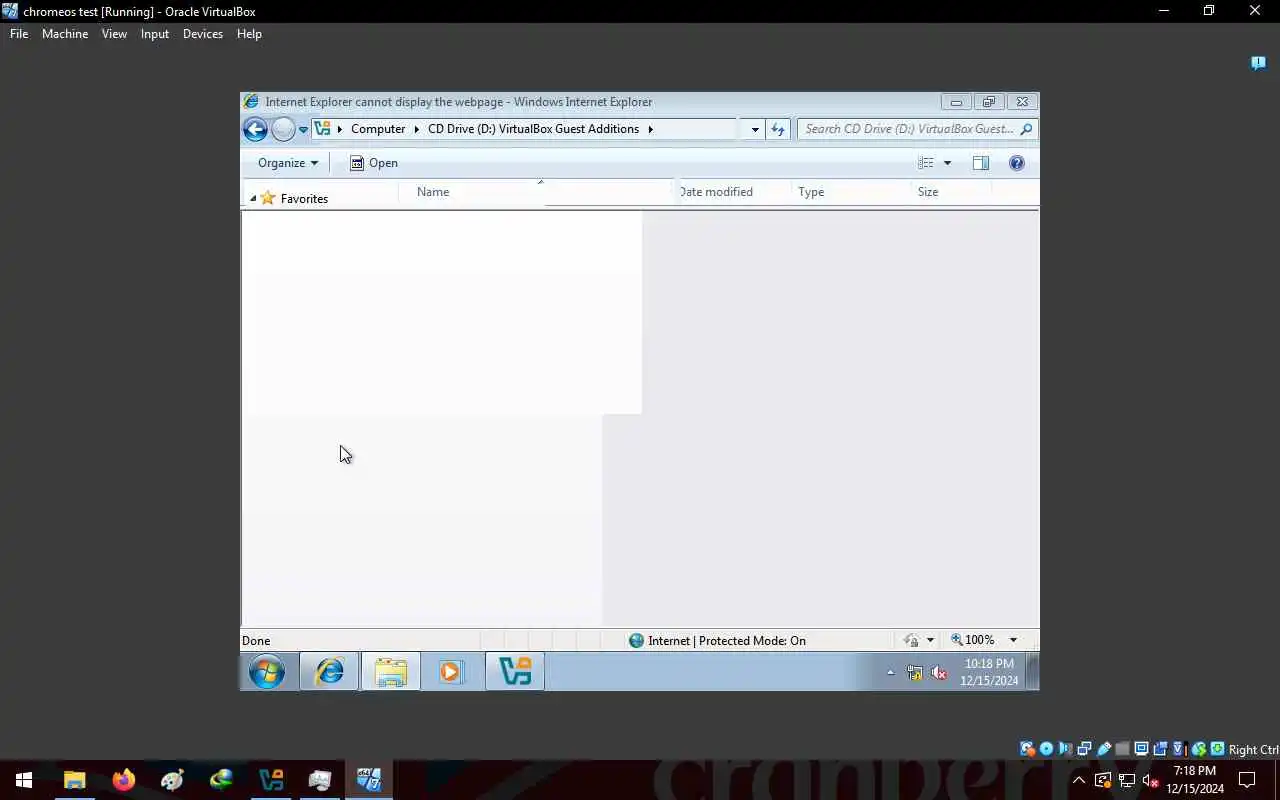Open the View menu in VirtualBox
The height and width of the screenshot is (800, 1280).
point(114,34)
